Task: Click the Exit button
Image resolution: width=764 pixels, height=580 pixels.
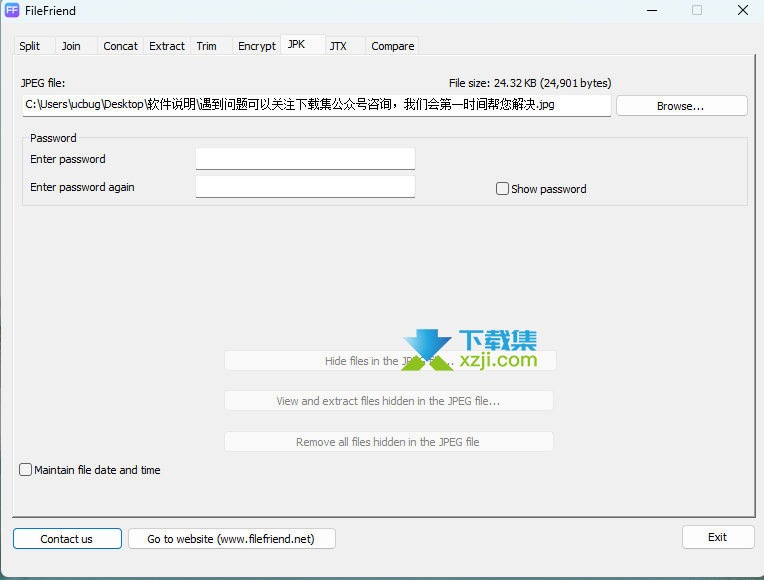Action: pos(718,537)
